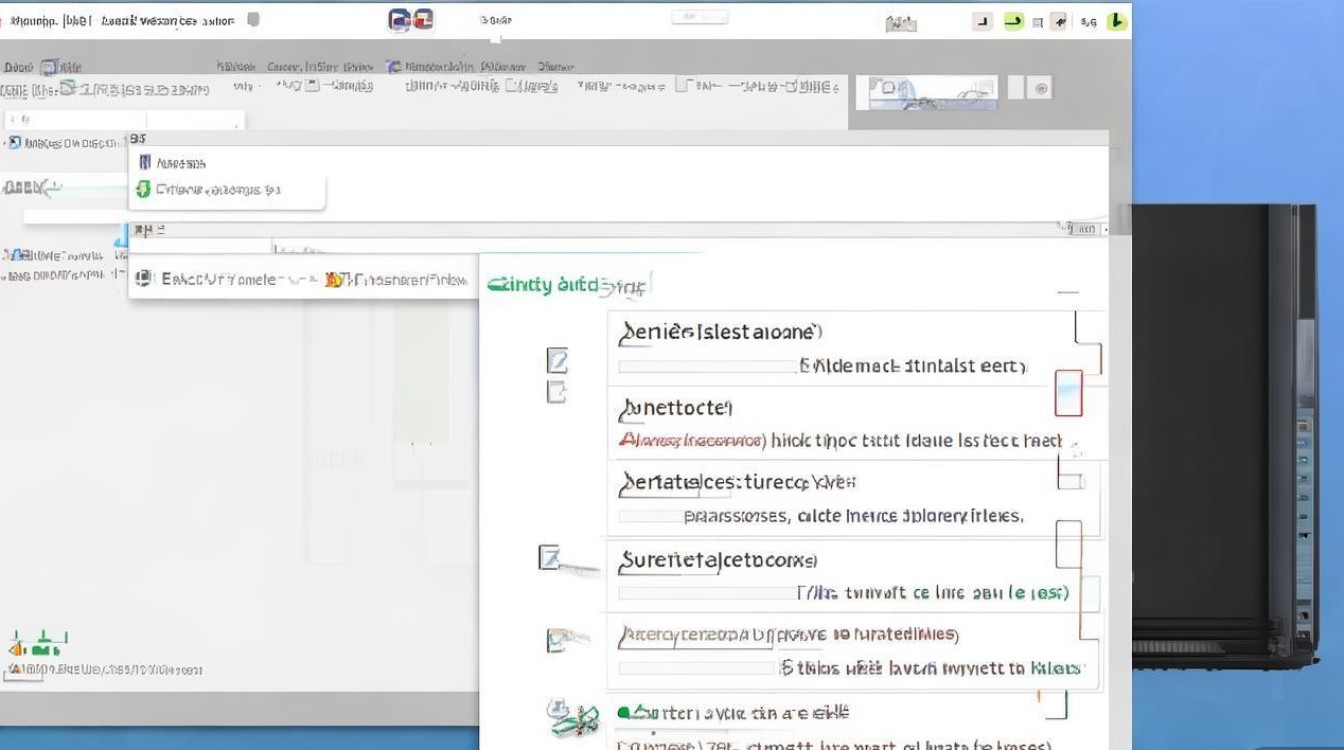This screenshot has height=750, width=1344.
Task: Select the blue document icon in the small popup
Action: pyautogui.click(x=145, y=162)
